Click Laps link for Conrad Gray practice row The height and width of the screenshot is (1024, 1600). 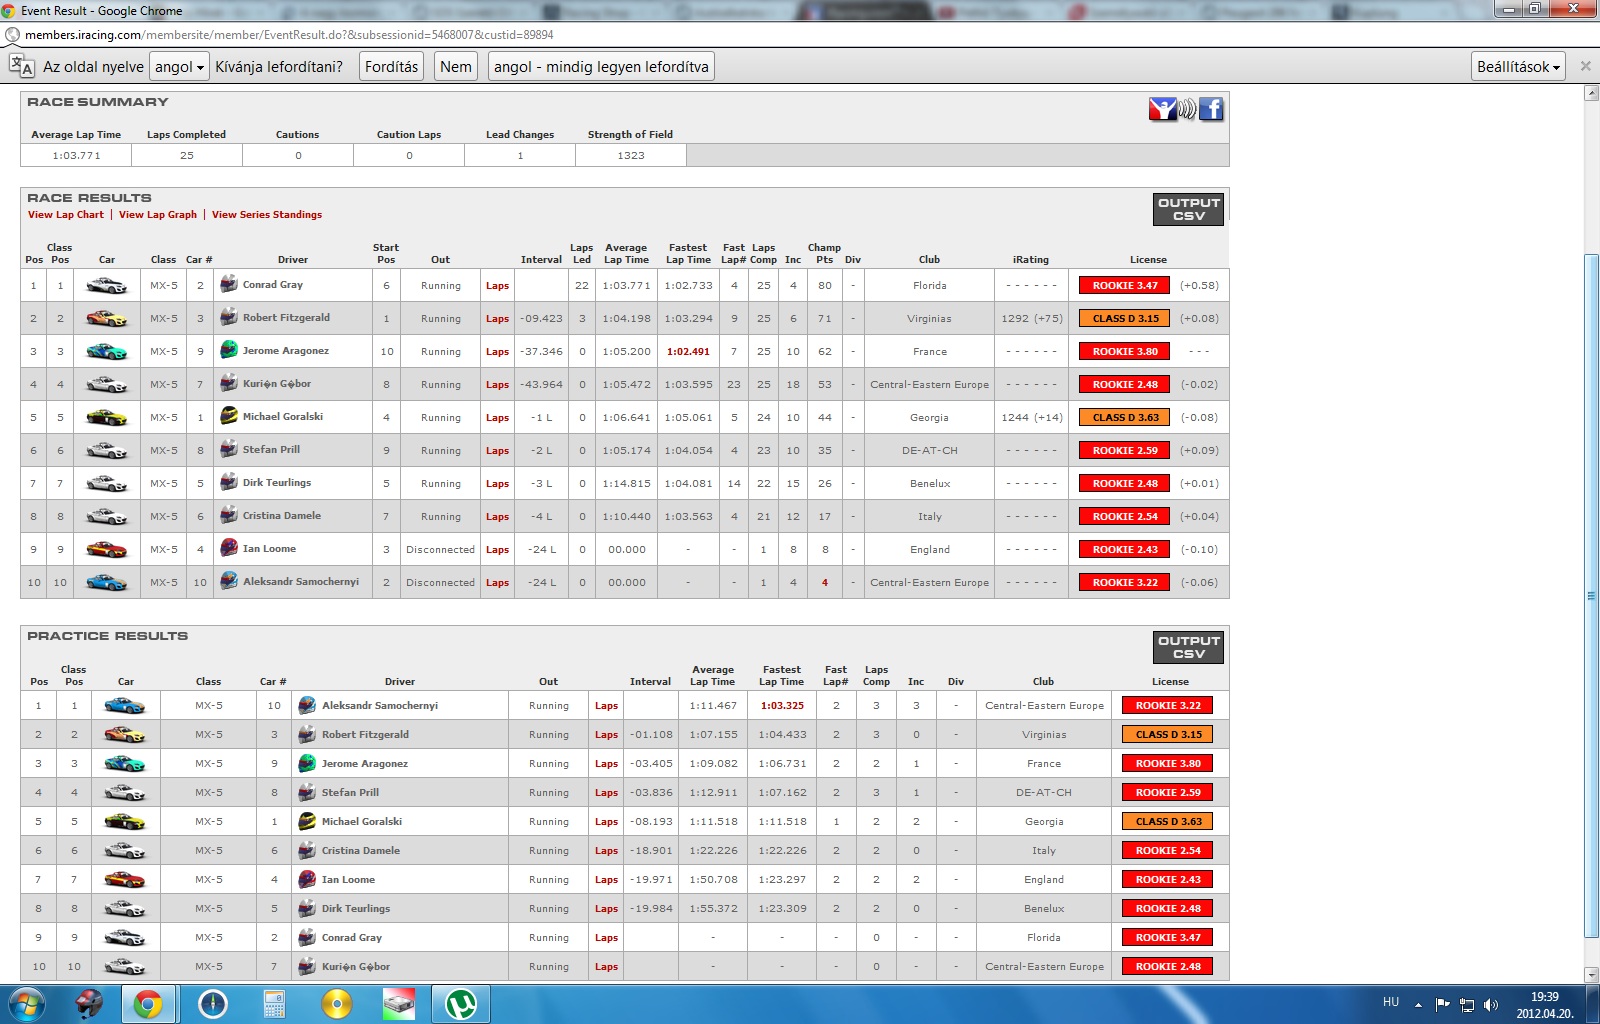(x=606, y=938)
